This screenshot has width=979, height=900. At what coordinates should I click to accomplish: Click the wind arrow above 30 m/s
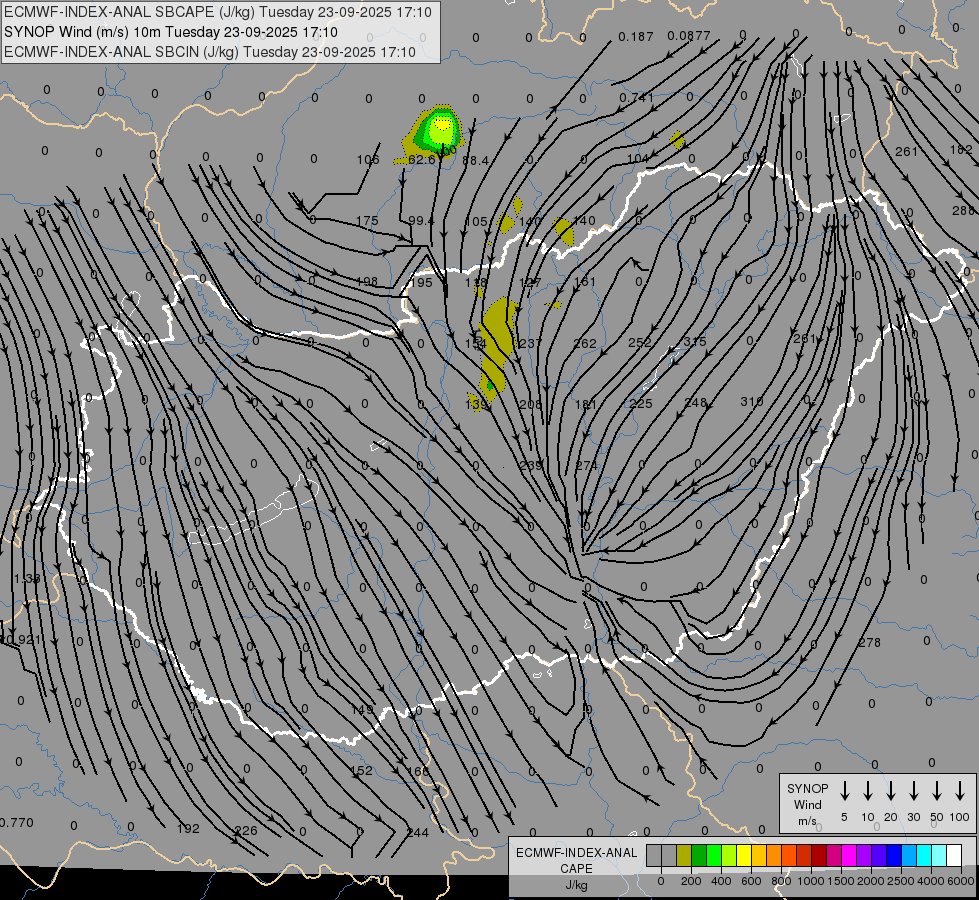pos(913,790)
